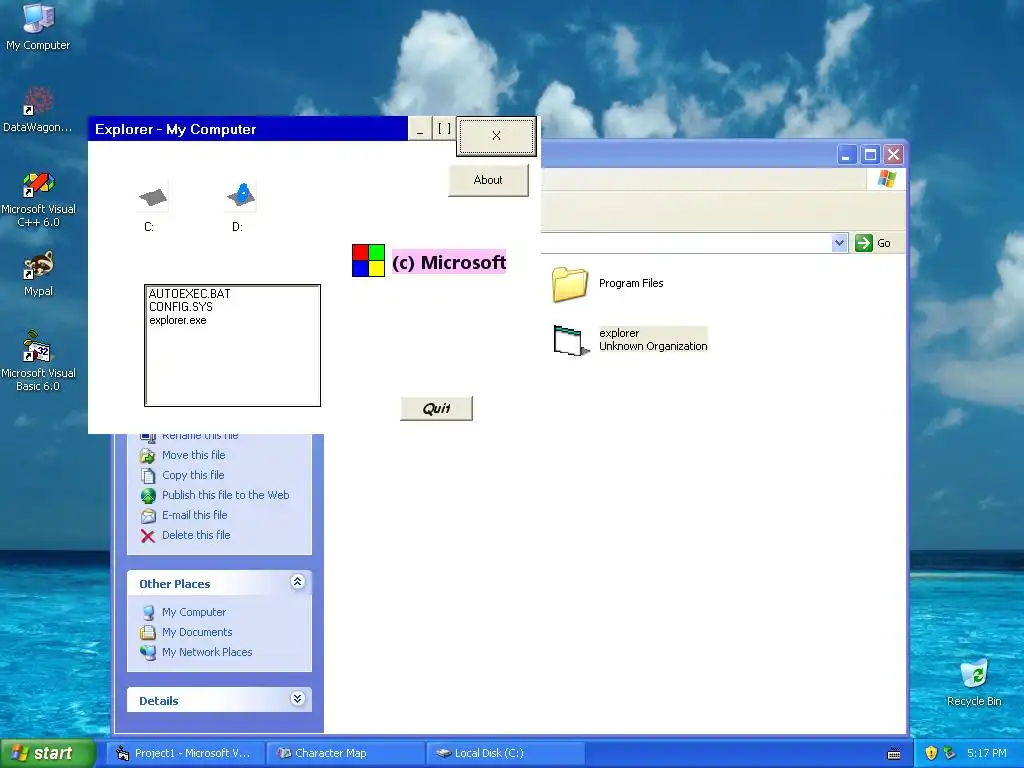Close the Local Disk (C:) window
The height and width of the screenshot is (768, 1024).
pyautogui.click(x=893, y=155)
